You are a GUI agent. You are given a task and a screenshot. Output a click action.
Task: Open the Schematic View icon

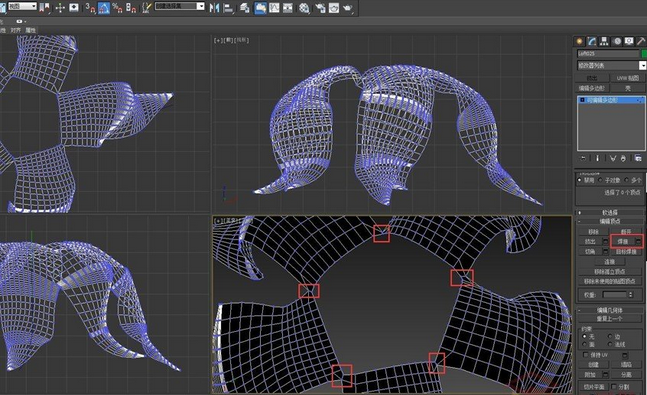click(288, 8)
